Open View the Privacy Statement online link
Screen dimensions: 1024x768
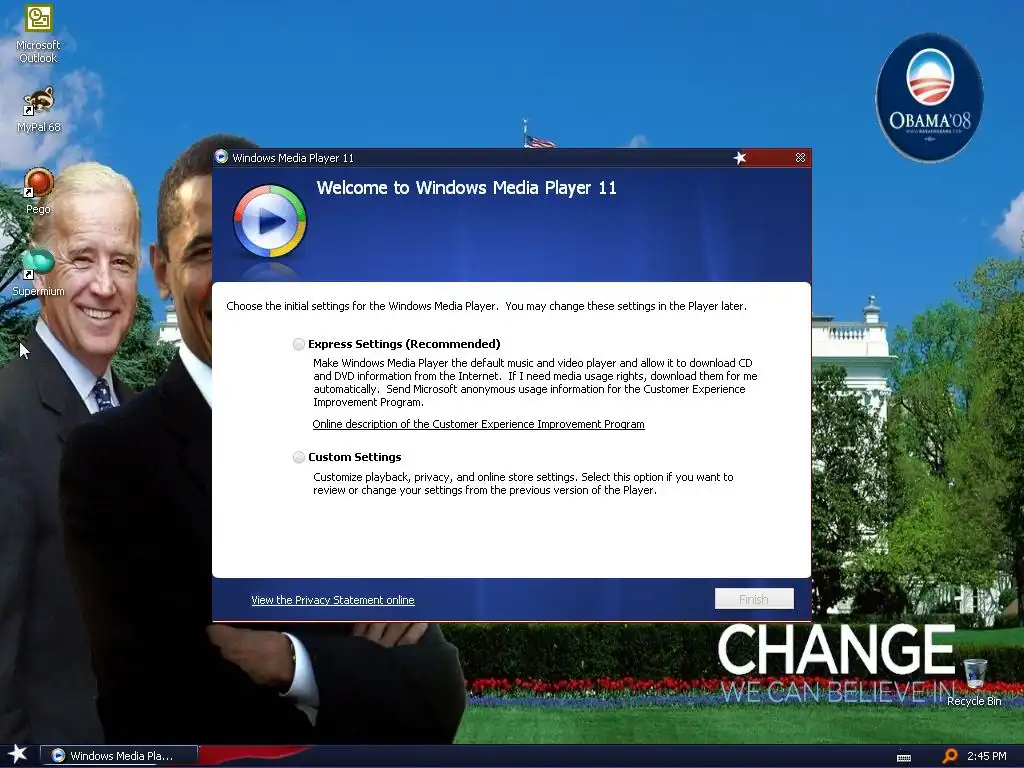[x=332, y=600]
